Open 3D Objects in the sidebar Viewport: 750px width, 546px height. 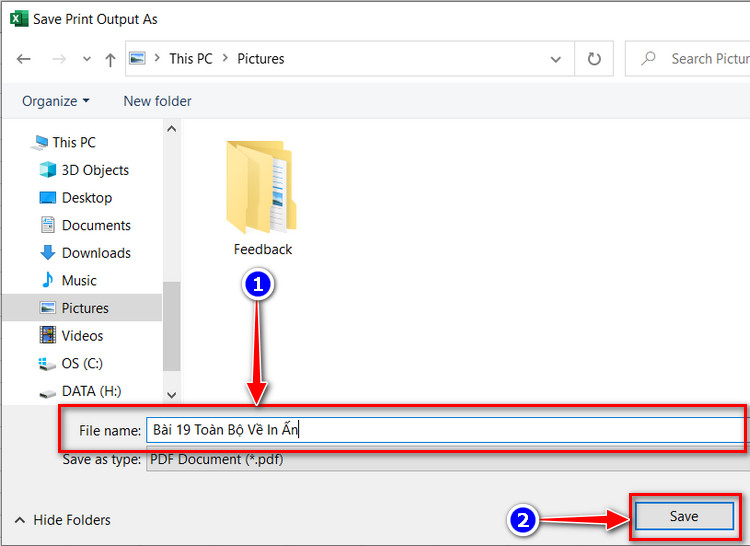pos(95,170)
